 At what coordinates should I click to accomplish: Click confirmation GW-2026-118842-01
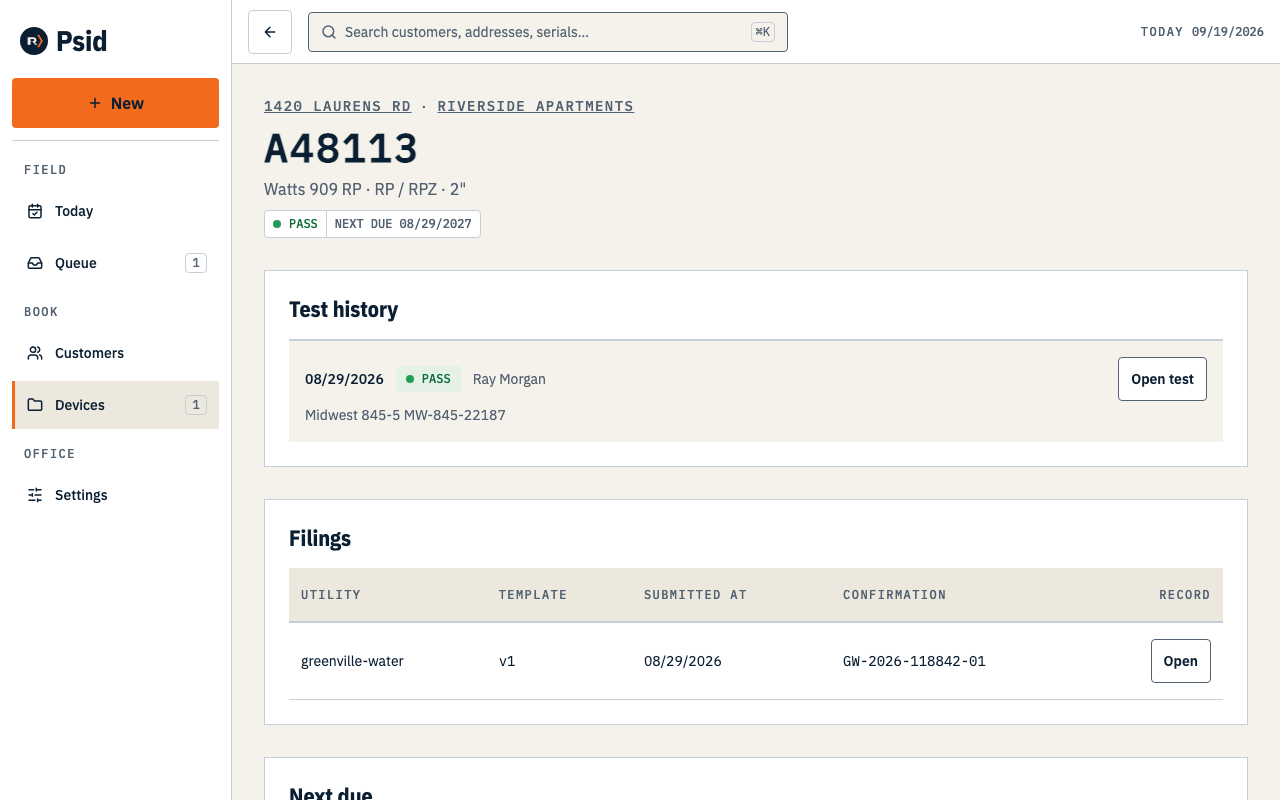(914, 661)
